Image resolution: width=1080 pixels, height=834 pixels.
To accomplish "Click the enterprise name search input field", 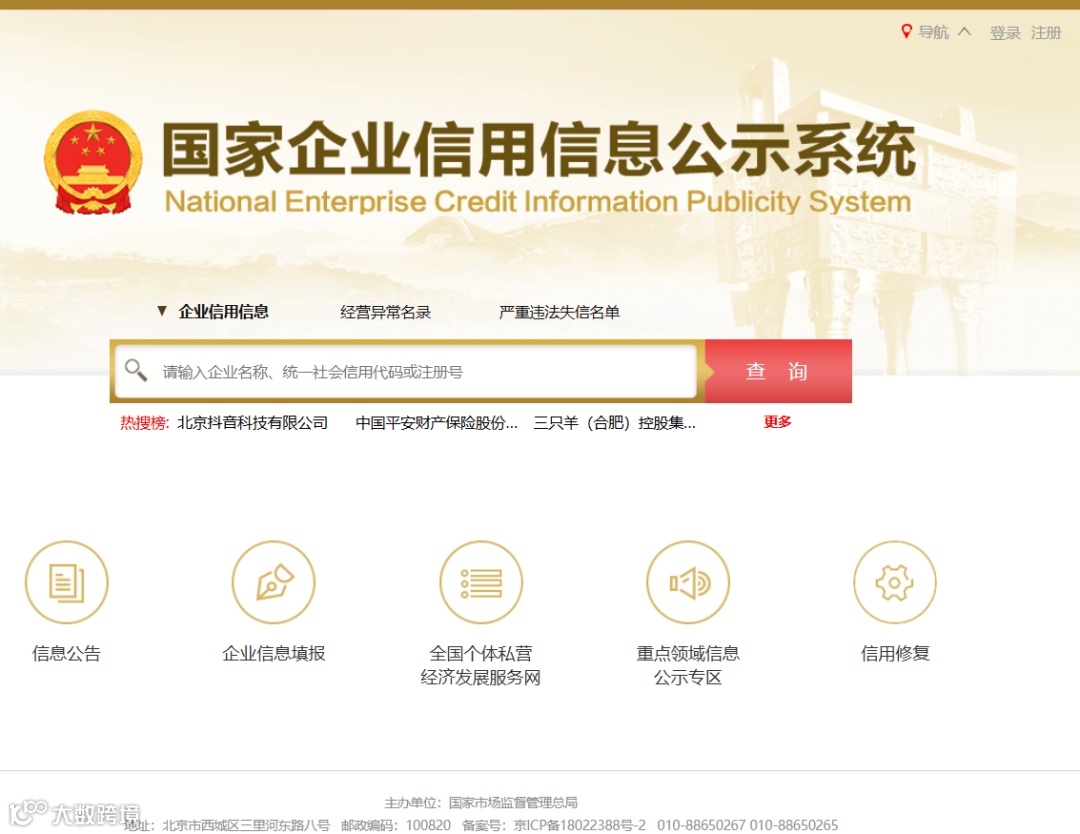I will (x=406, y=372).
